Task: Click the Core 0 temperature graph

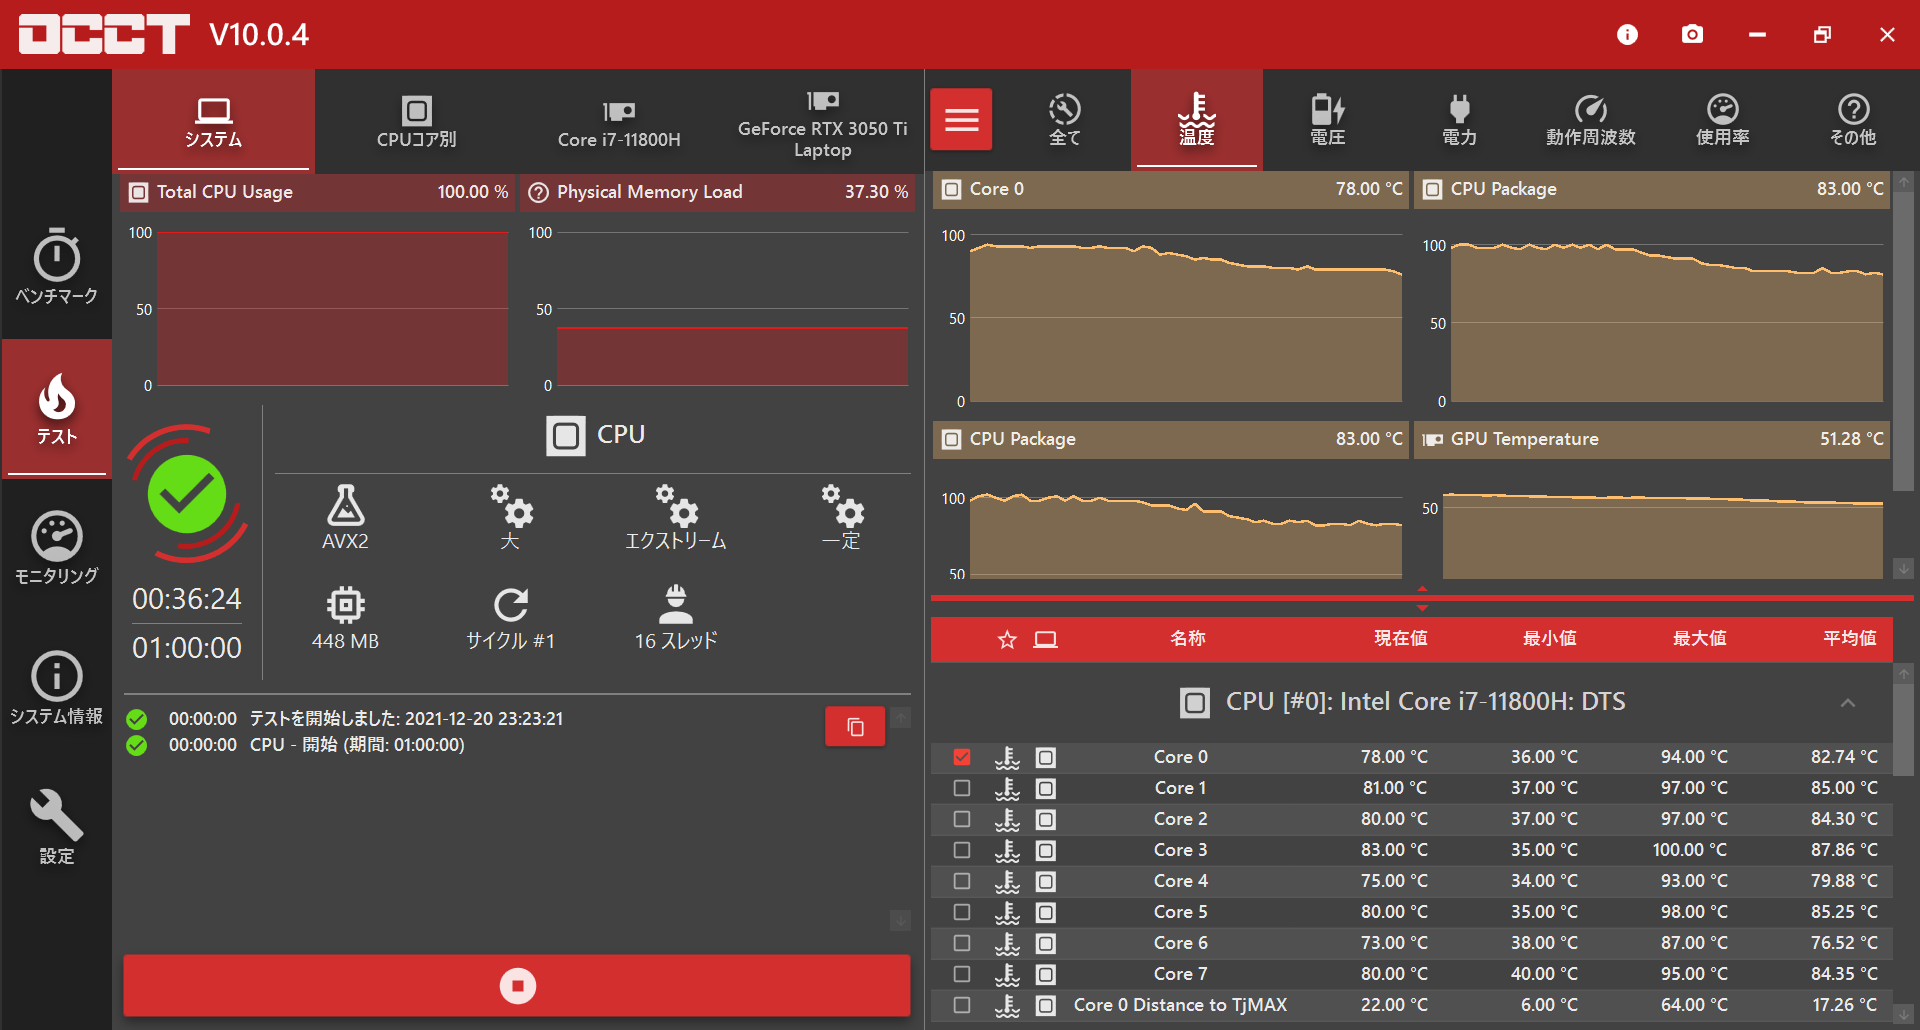Action: click(x=1186, y=319)
